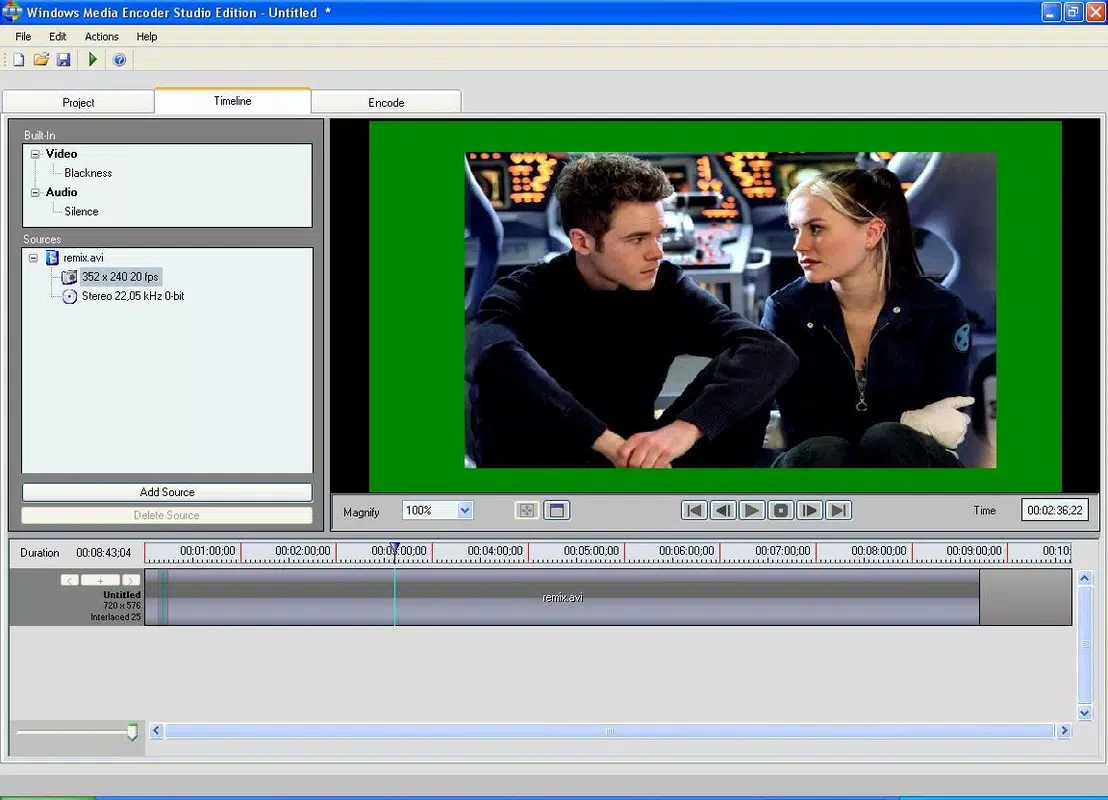Save the project with the floppy icon
The image size is (1108, 800).
[64, 59]
